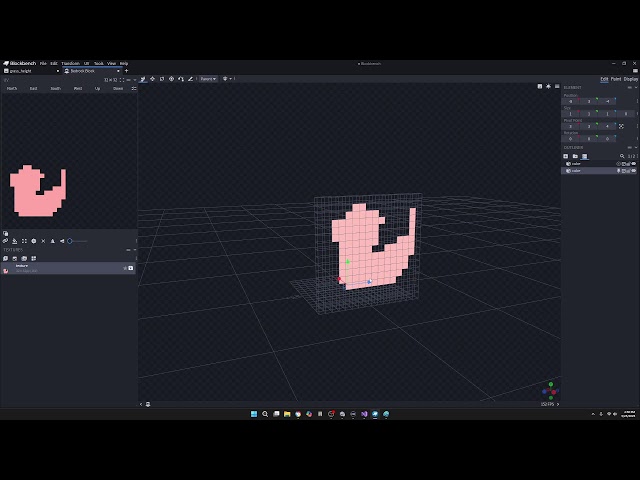Viewport: 640px width, 480px height.
Task: Click the Size Y input field
Action: click(x=589, y=114)
